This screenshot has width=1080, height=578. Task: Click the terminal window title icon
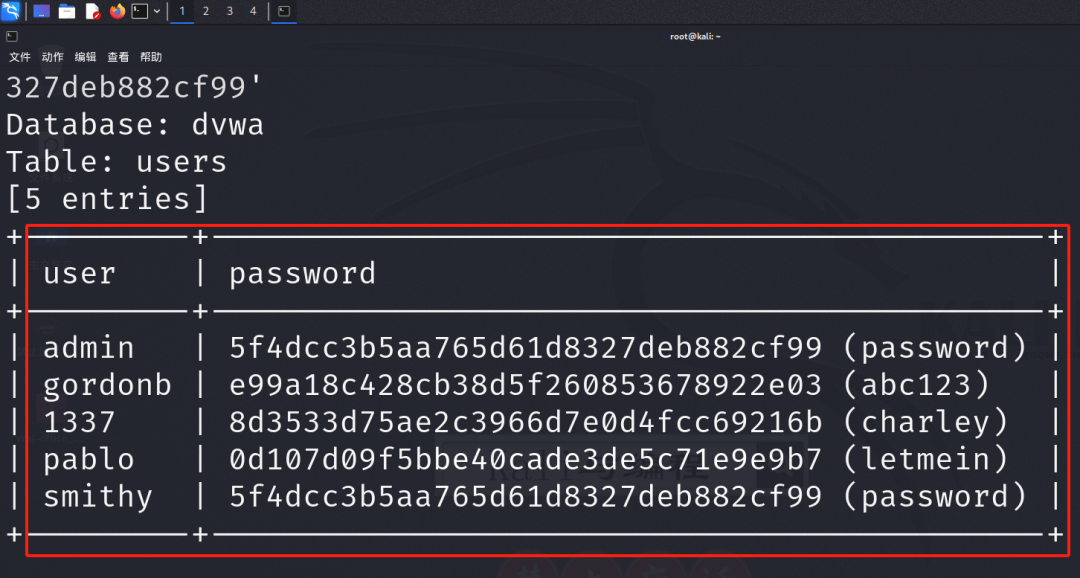(x=12, y=36)
